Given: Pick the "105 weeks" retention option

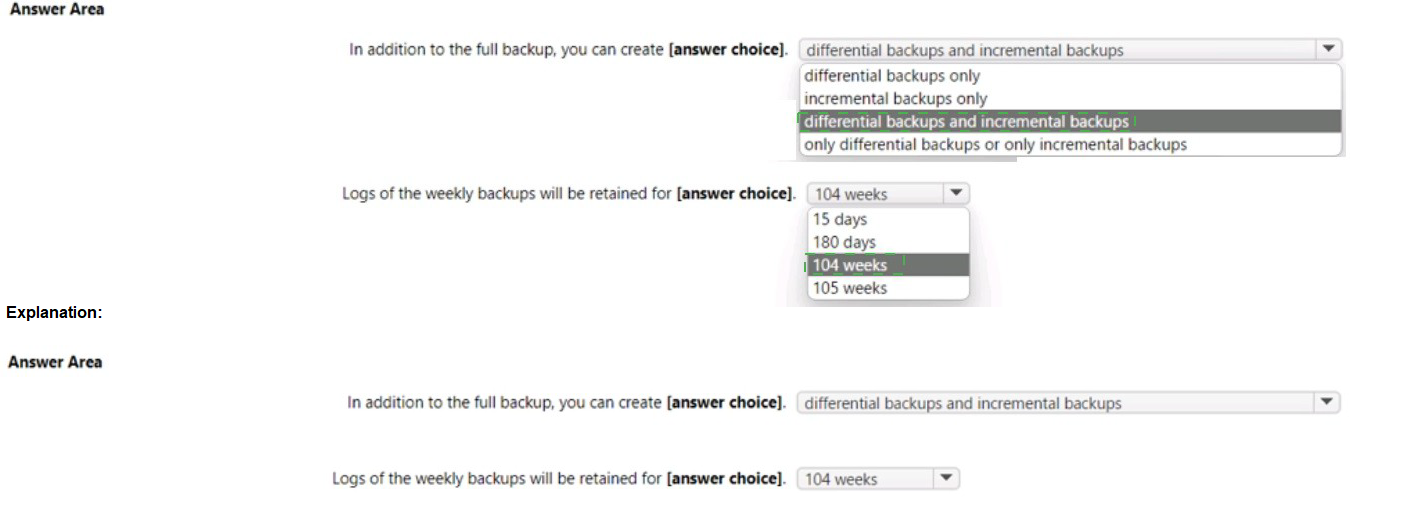Looking at the screenshot, I should pyautogui.click(x=850, y=288).
